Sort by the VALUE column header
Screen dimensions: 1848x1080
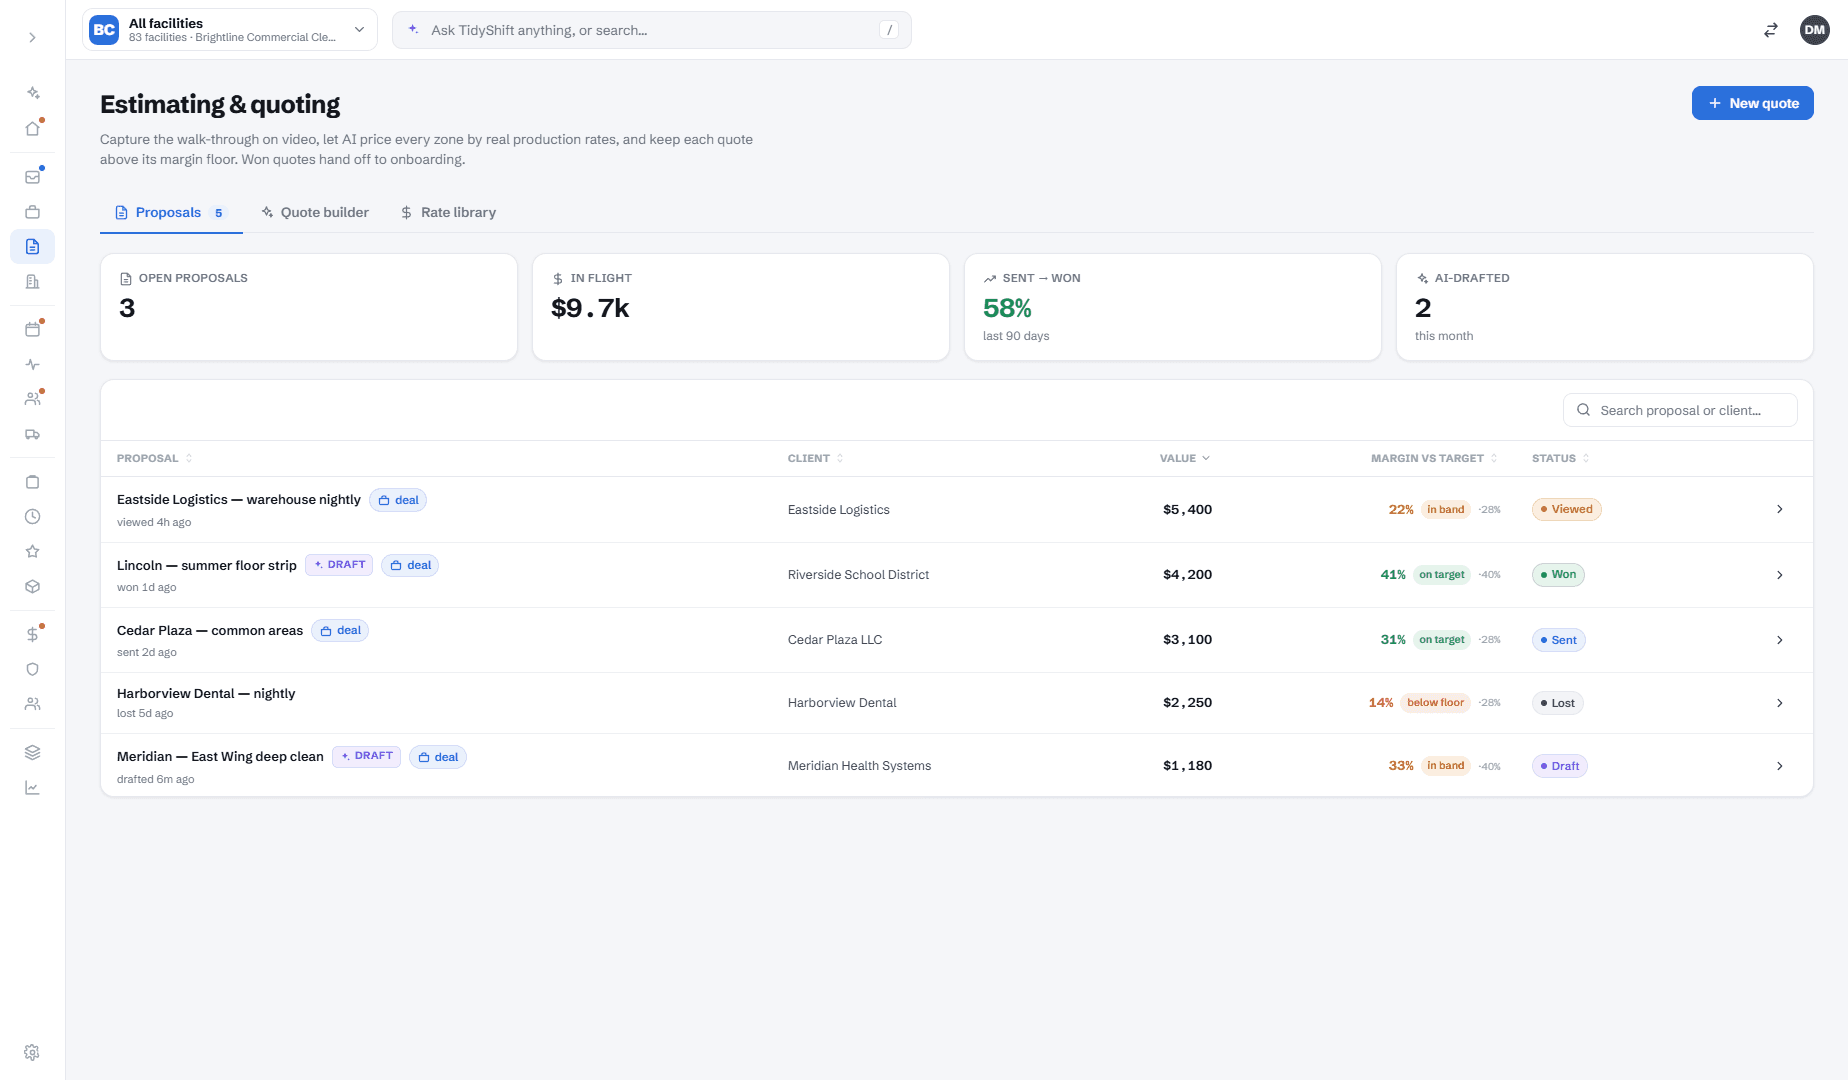click(x=1185, y=458)
